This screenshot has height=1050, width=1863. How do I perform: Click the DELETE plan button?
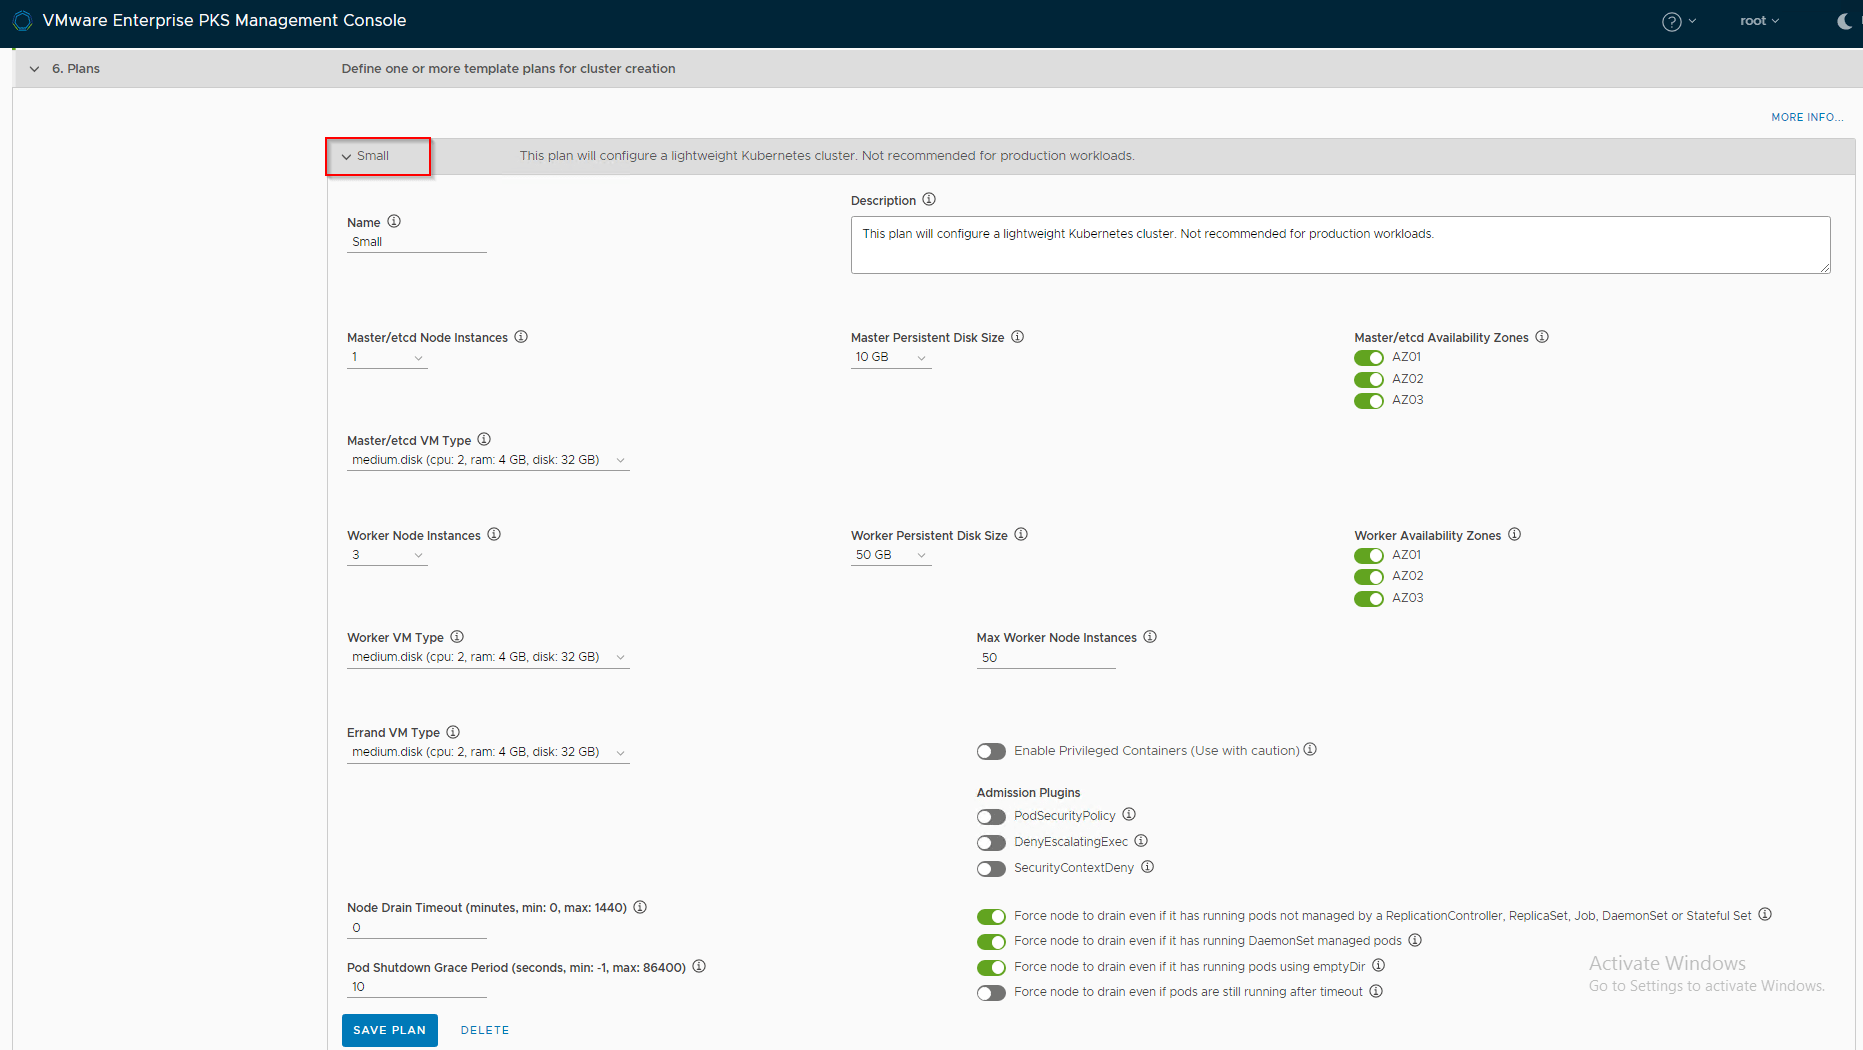[x=485, y=1030]
